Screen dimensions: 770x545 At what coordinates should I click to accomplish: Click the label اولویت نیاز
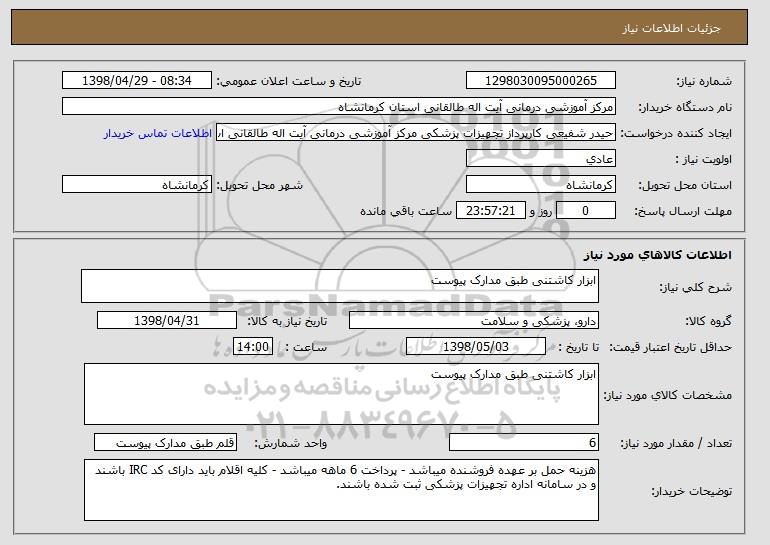pos(703,159)
